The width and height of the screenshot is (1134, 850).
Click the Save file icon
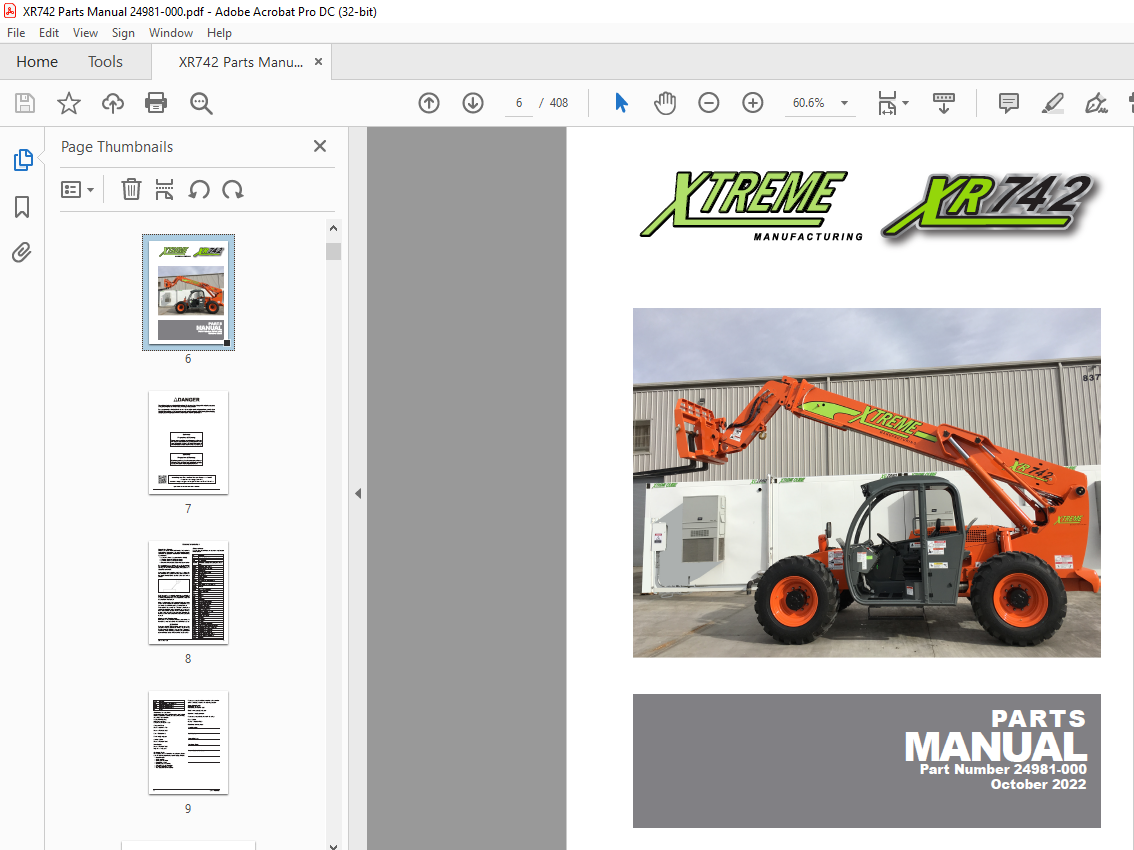pyautogui.click(x=25, y=103)
